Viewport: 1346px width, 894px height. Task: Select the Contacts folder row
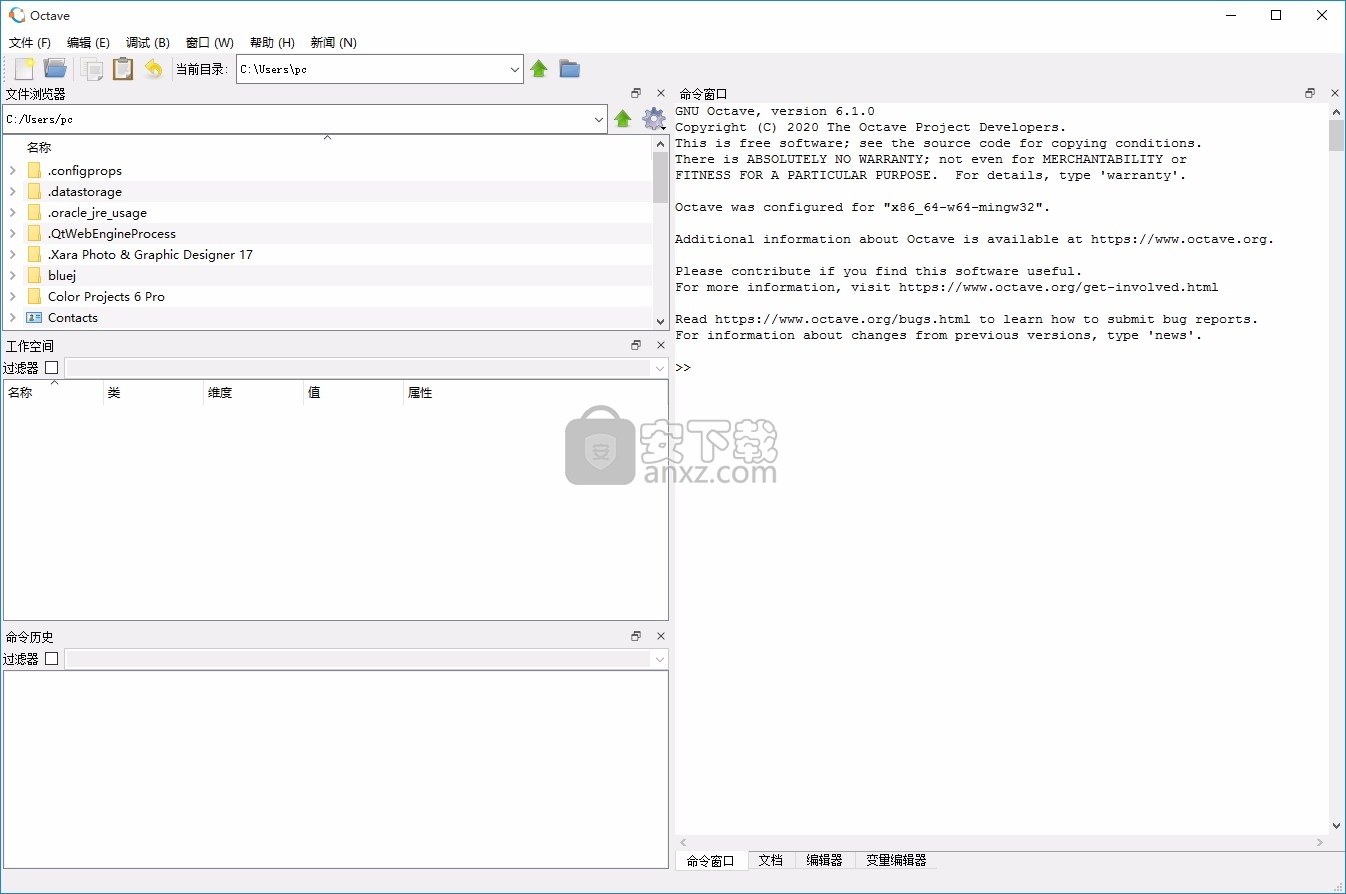click(x=328, y=318)
